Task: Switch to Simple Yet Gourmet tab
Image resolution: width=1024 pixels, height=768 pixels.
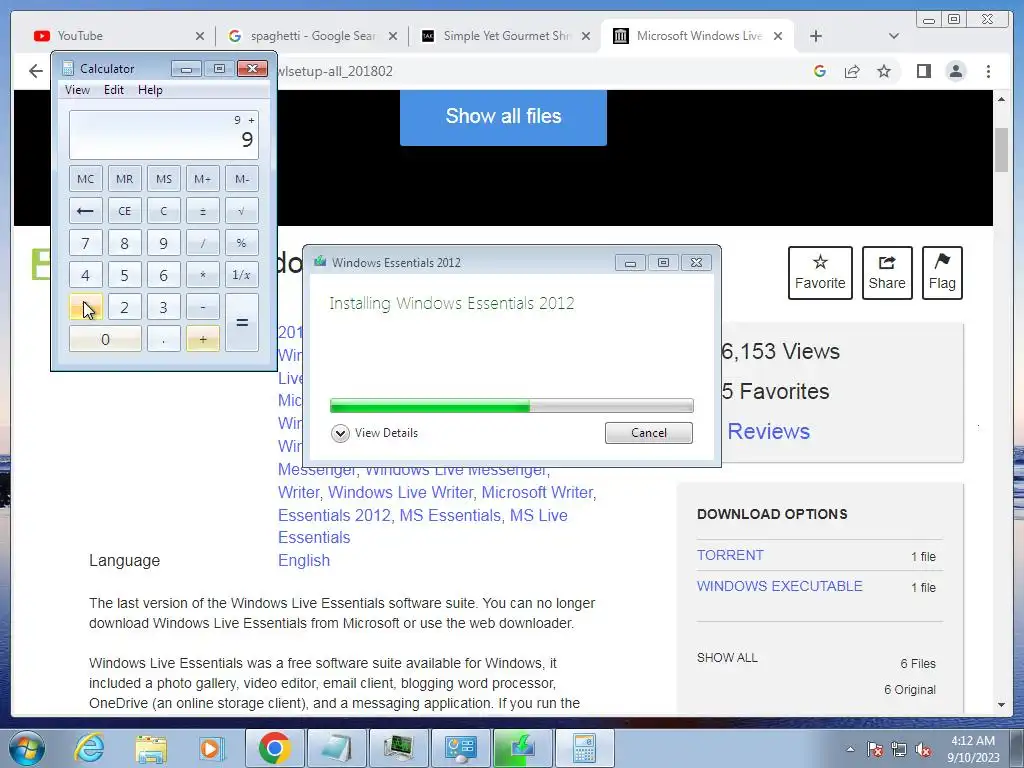Action: click(x=505, y=36)
